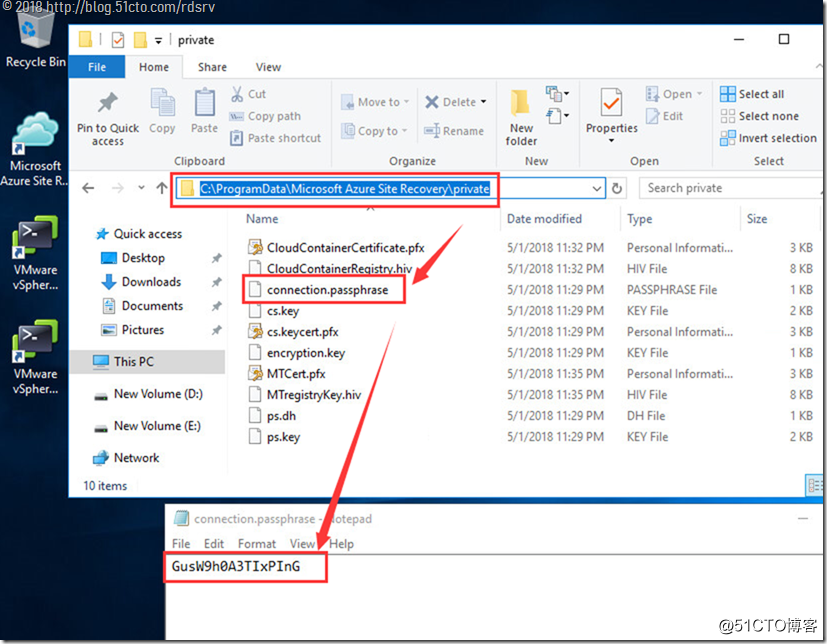Select This PC in navigation pane
The height and width of the screenshot is (644, 827).
[147, 361]
